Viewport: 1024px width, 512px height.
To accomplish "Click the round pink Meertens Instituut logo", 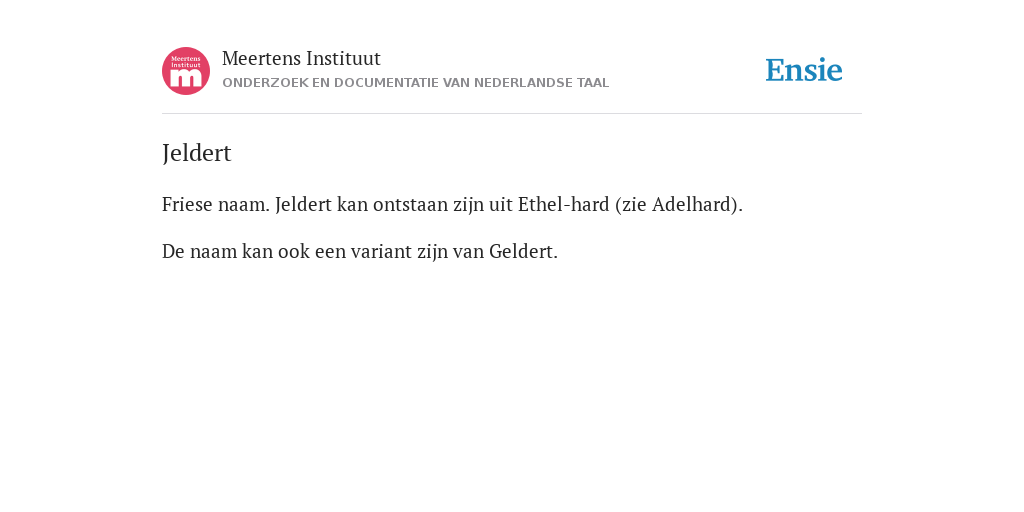I will 186,71.
